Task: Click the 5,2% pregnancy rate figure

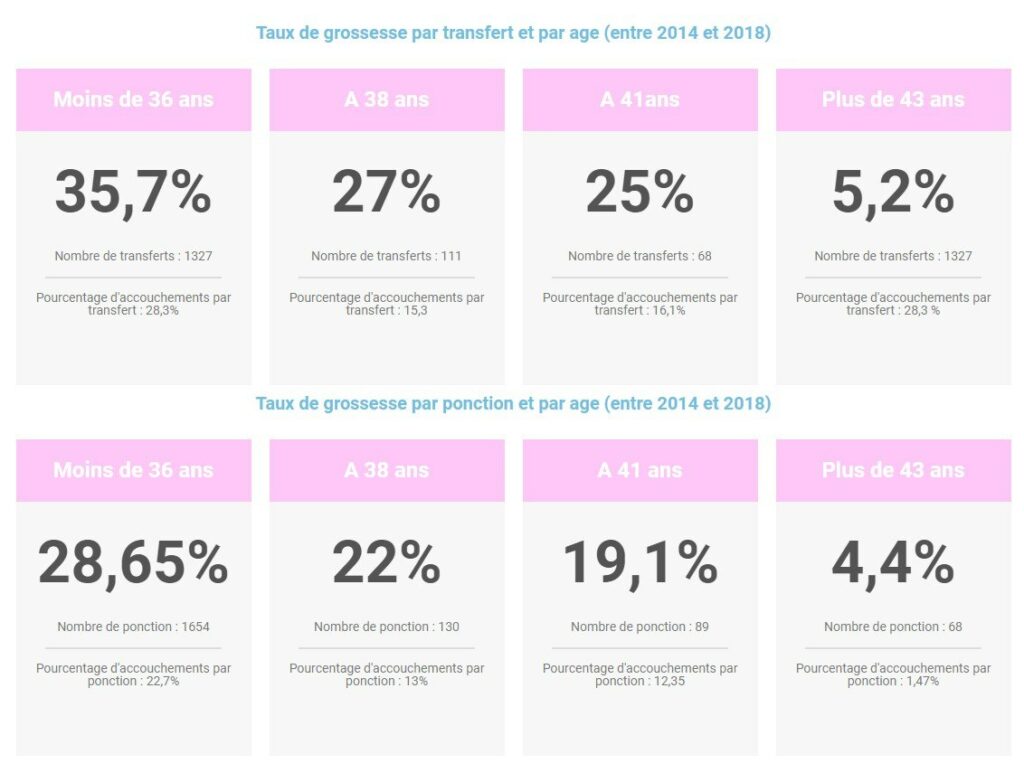Action: point(893,192)
